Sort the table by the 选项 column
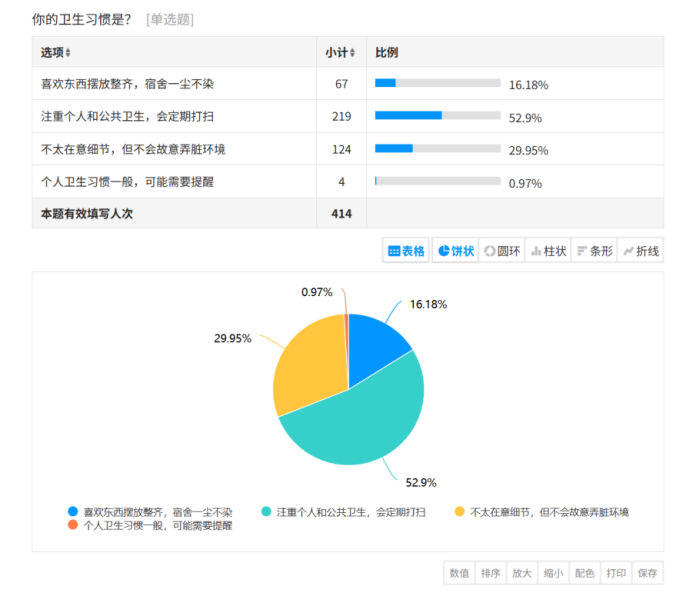Viewport: 697px width, 607px height. (x=55, y=53)
